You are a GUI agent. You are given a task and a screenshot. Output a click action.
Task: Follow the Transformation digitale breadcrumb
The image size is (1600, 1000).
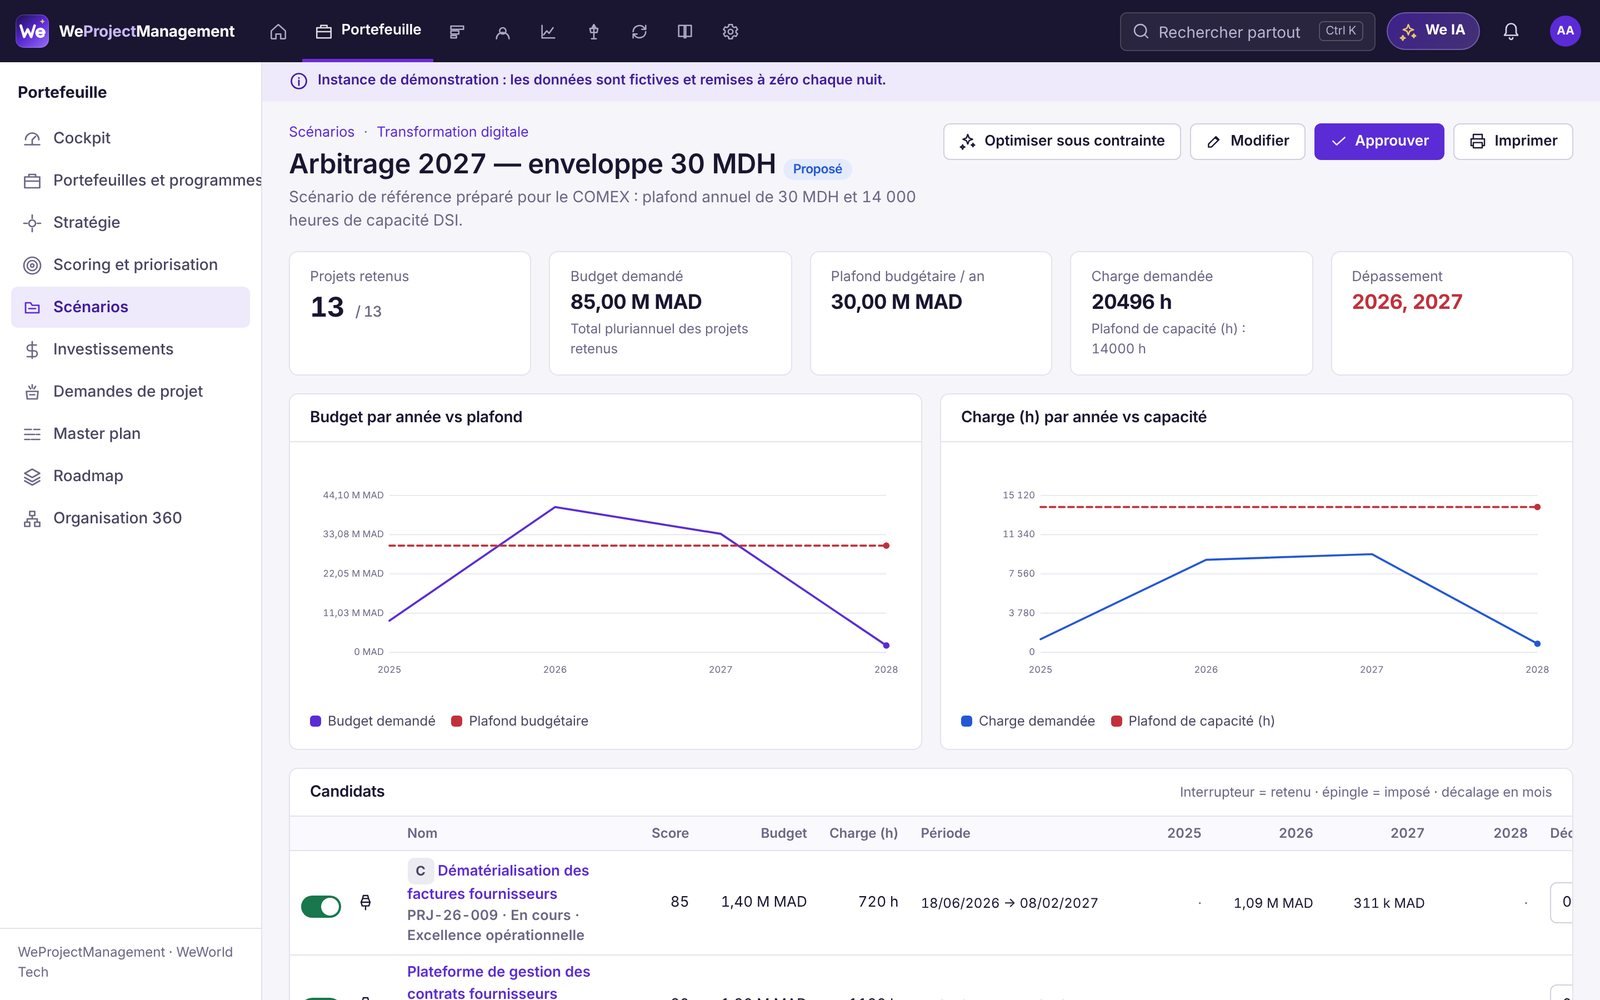tap(452, 132)
